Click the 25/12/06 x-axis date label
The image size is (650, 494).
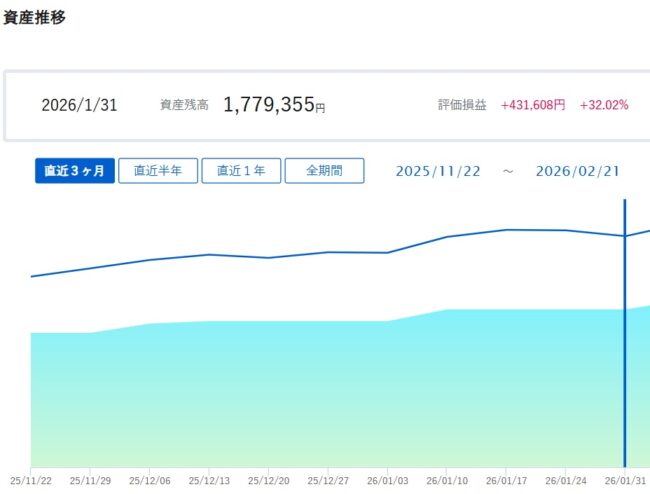pos(149,479)
